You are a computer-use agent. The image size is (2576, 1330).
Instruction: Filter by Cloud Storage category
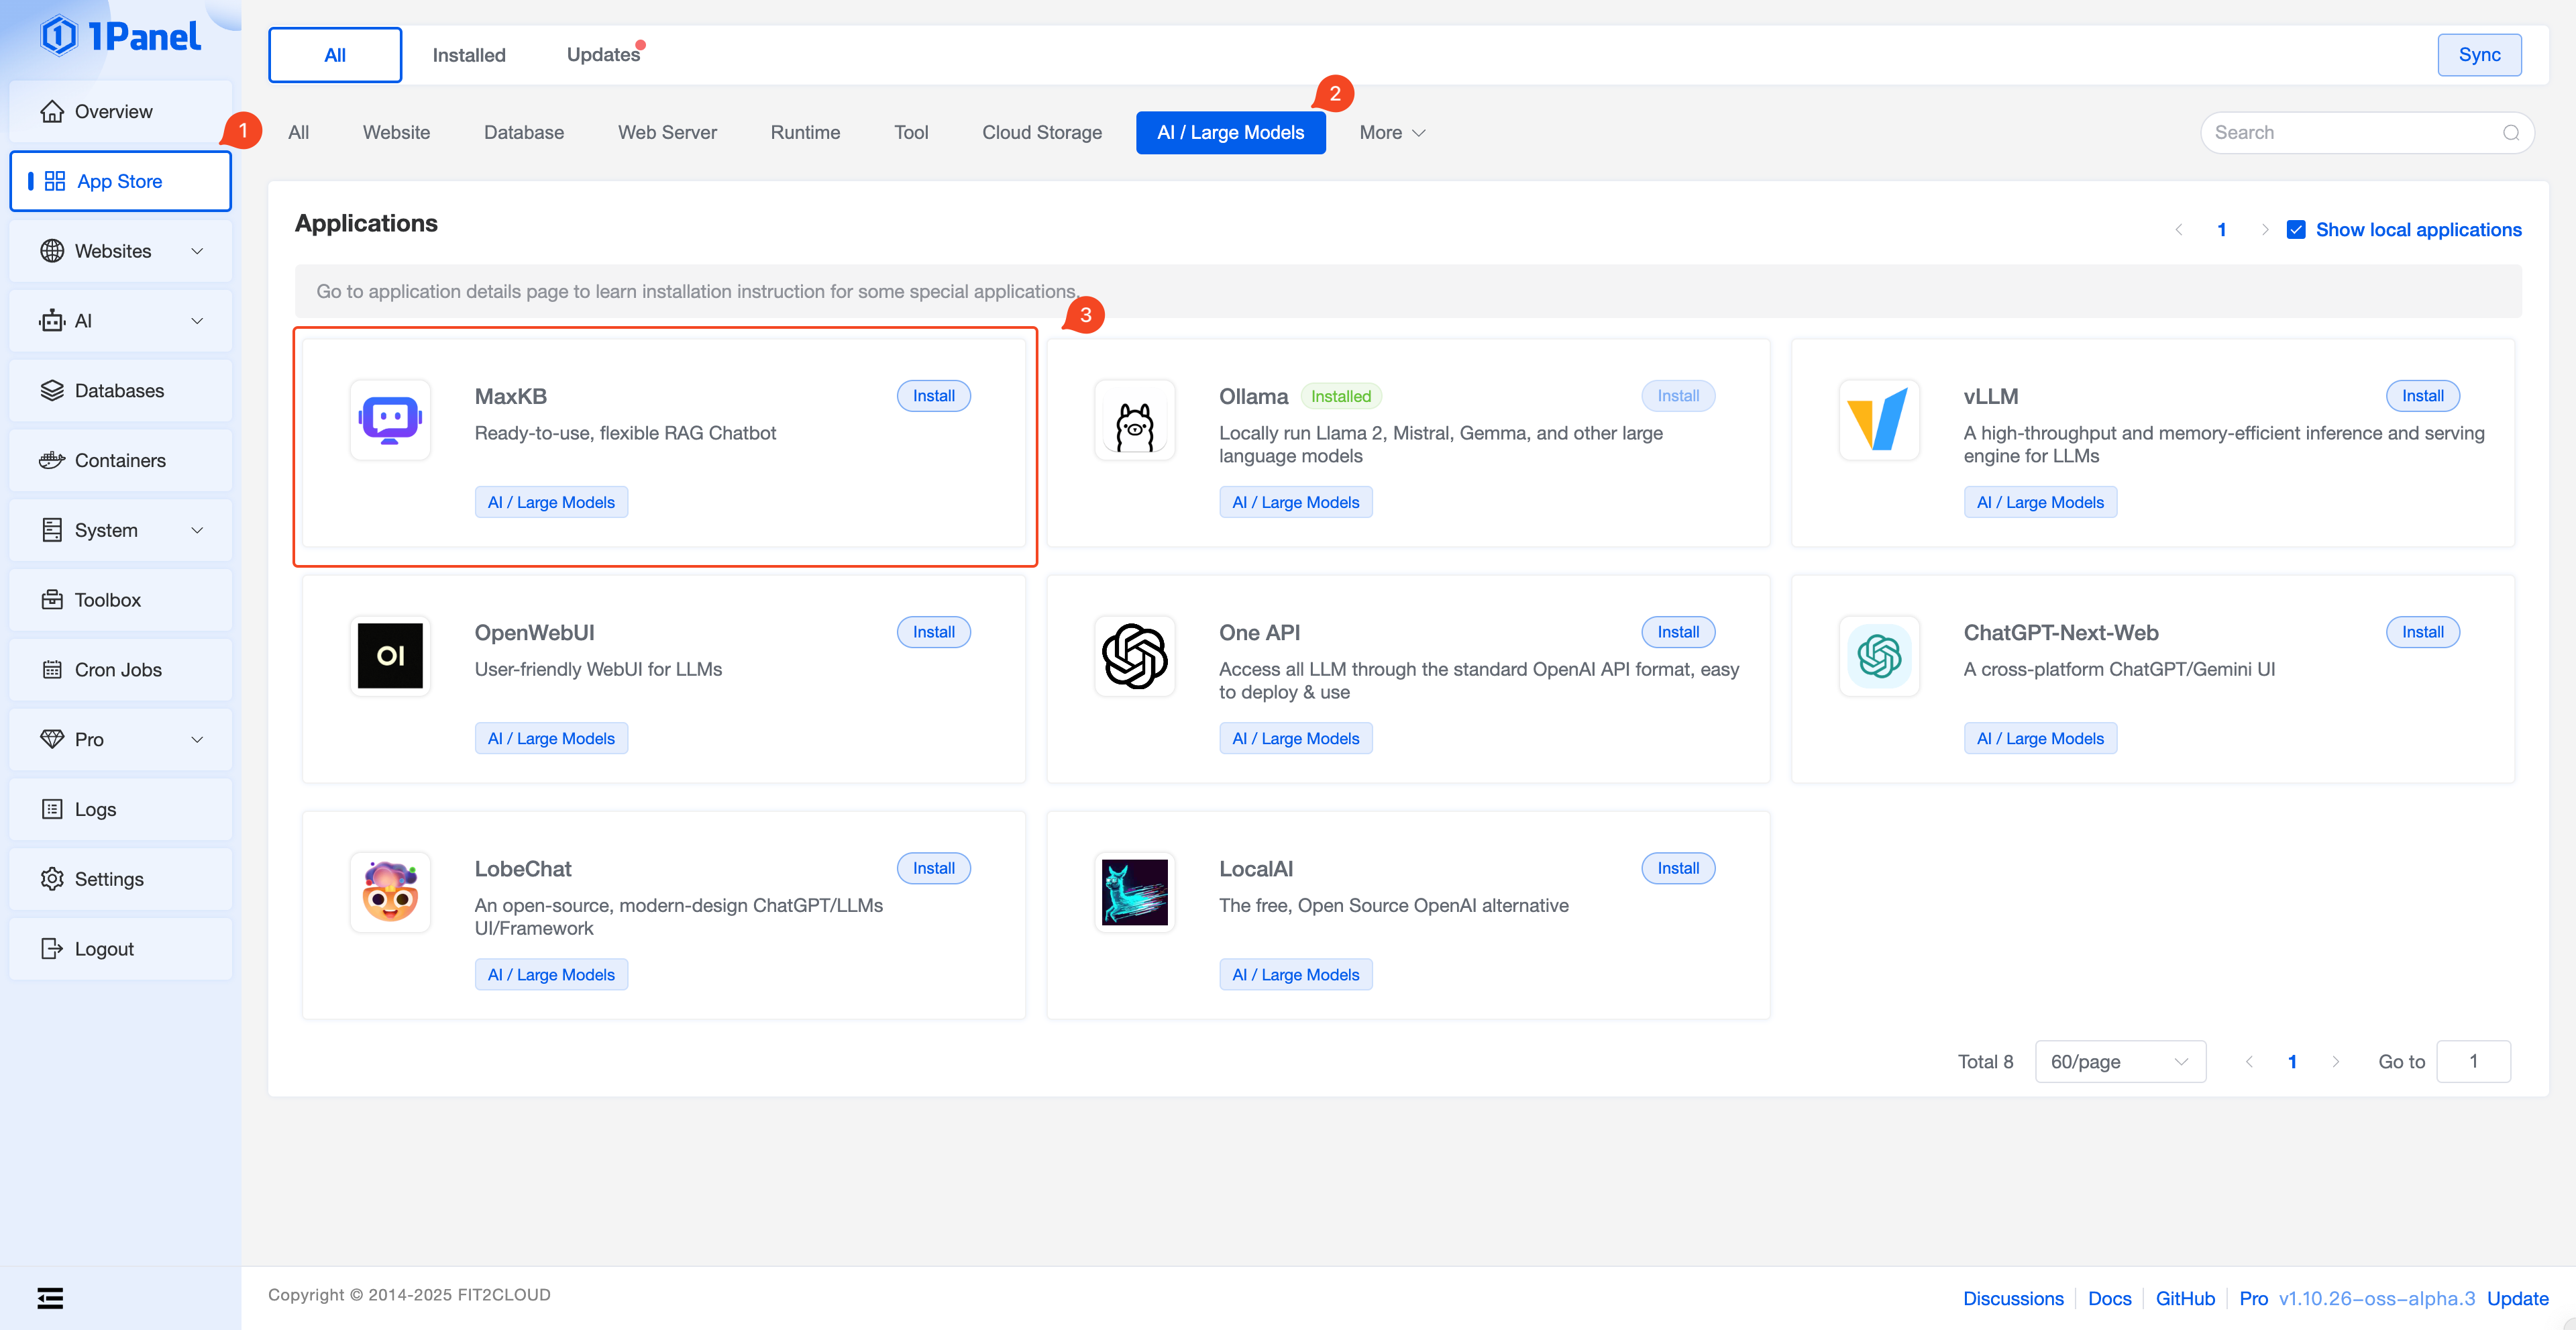click(1042, 133)
